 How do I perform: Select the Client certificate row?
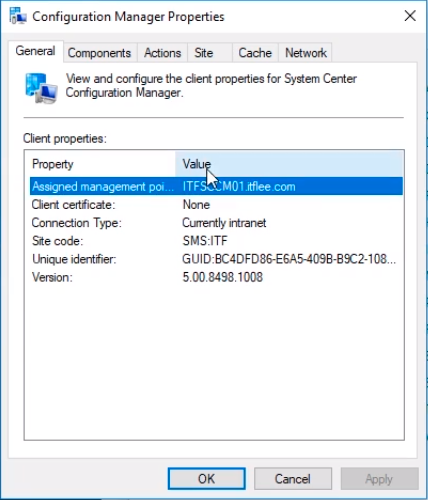pyautogui.click(x=216, y=205)
